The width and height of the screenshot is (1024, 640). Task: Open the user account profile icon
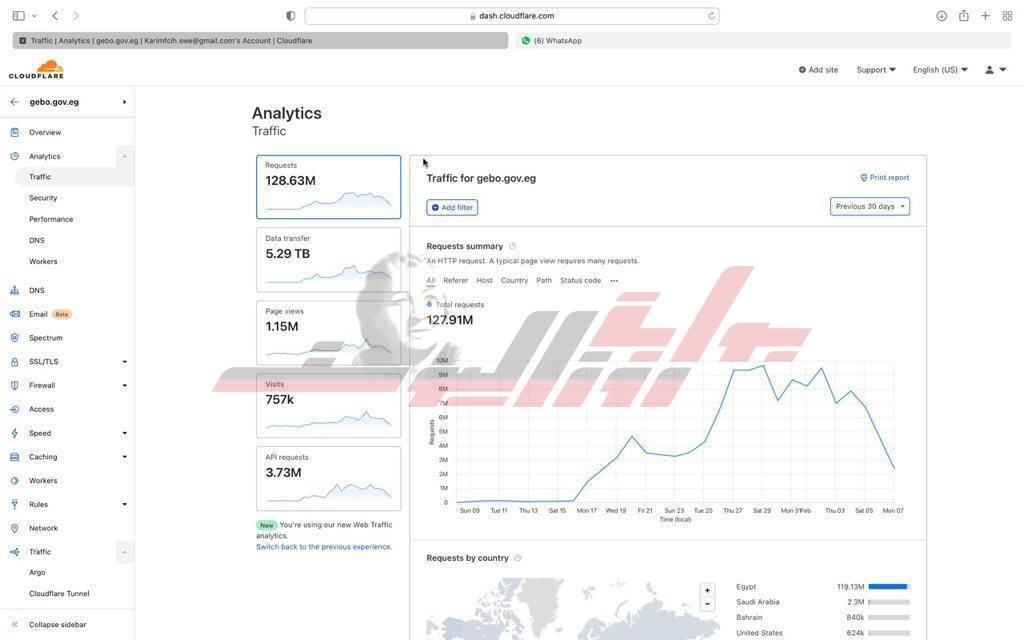(x=989, y=70)
